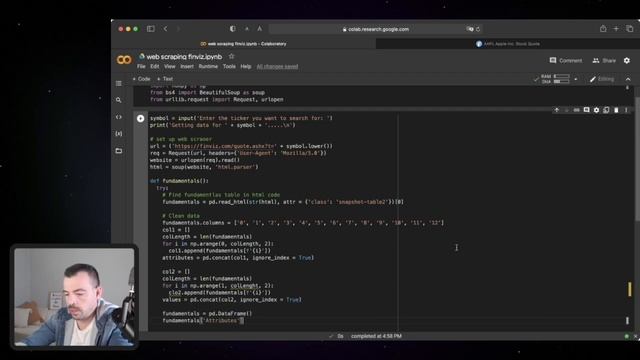Mirror cell in tab icon

(x=606, y=110)
